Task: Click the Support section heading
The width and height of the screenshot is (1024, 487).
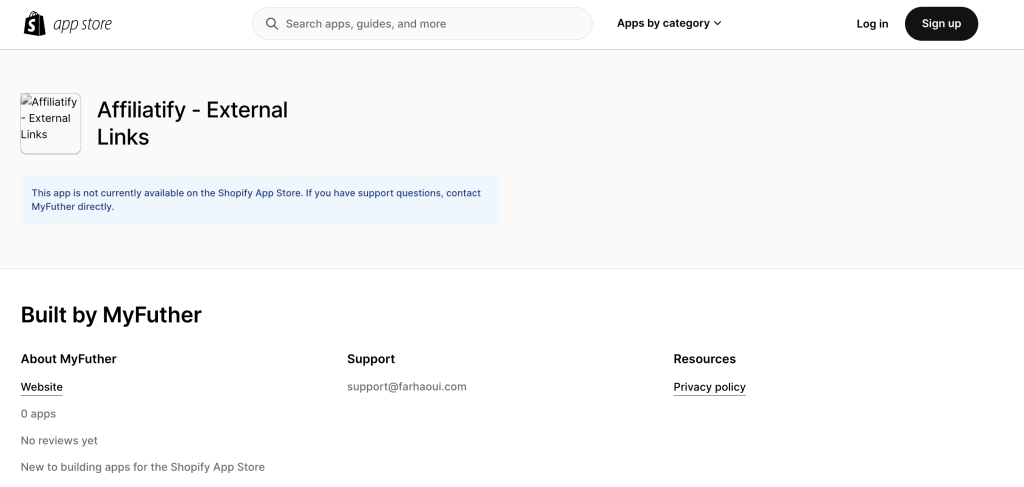Action: click(370, 359)
